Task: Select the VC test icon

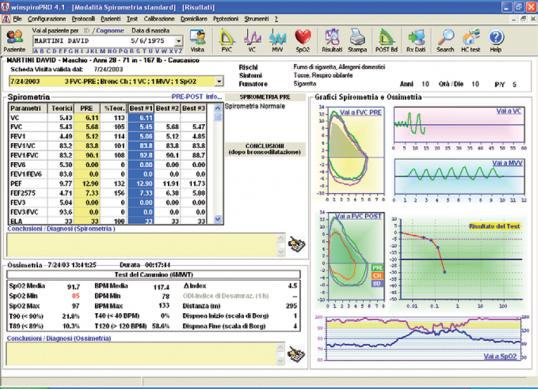Action: point(252,40)
